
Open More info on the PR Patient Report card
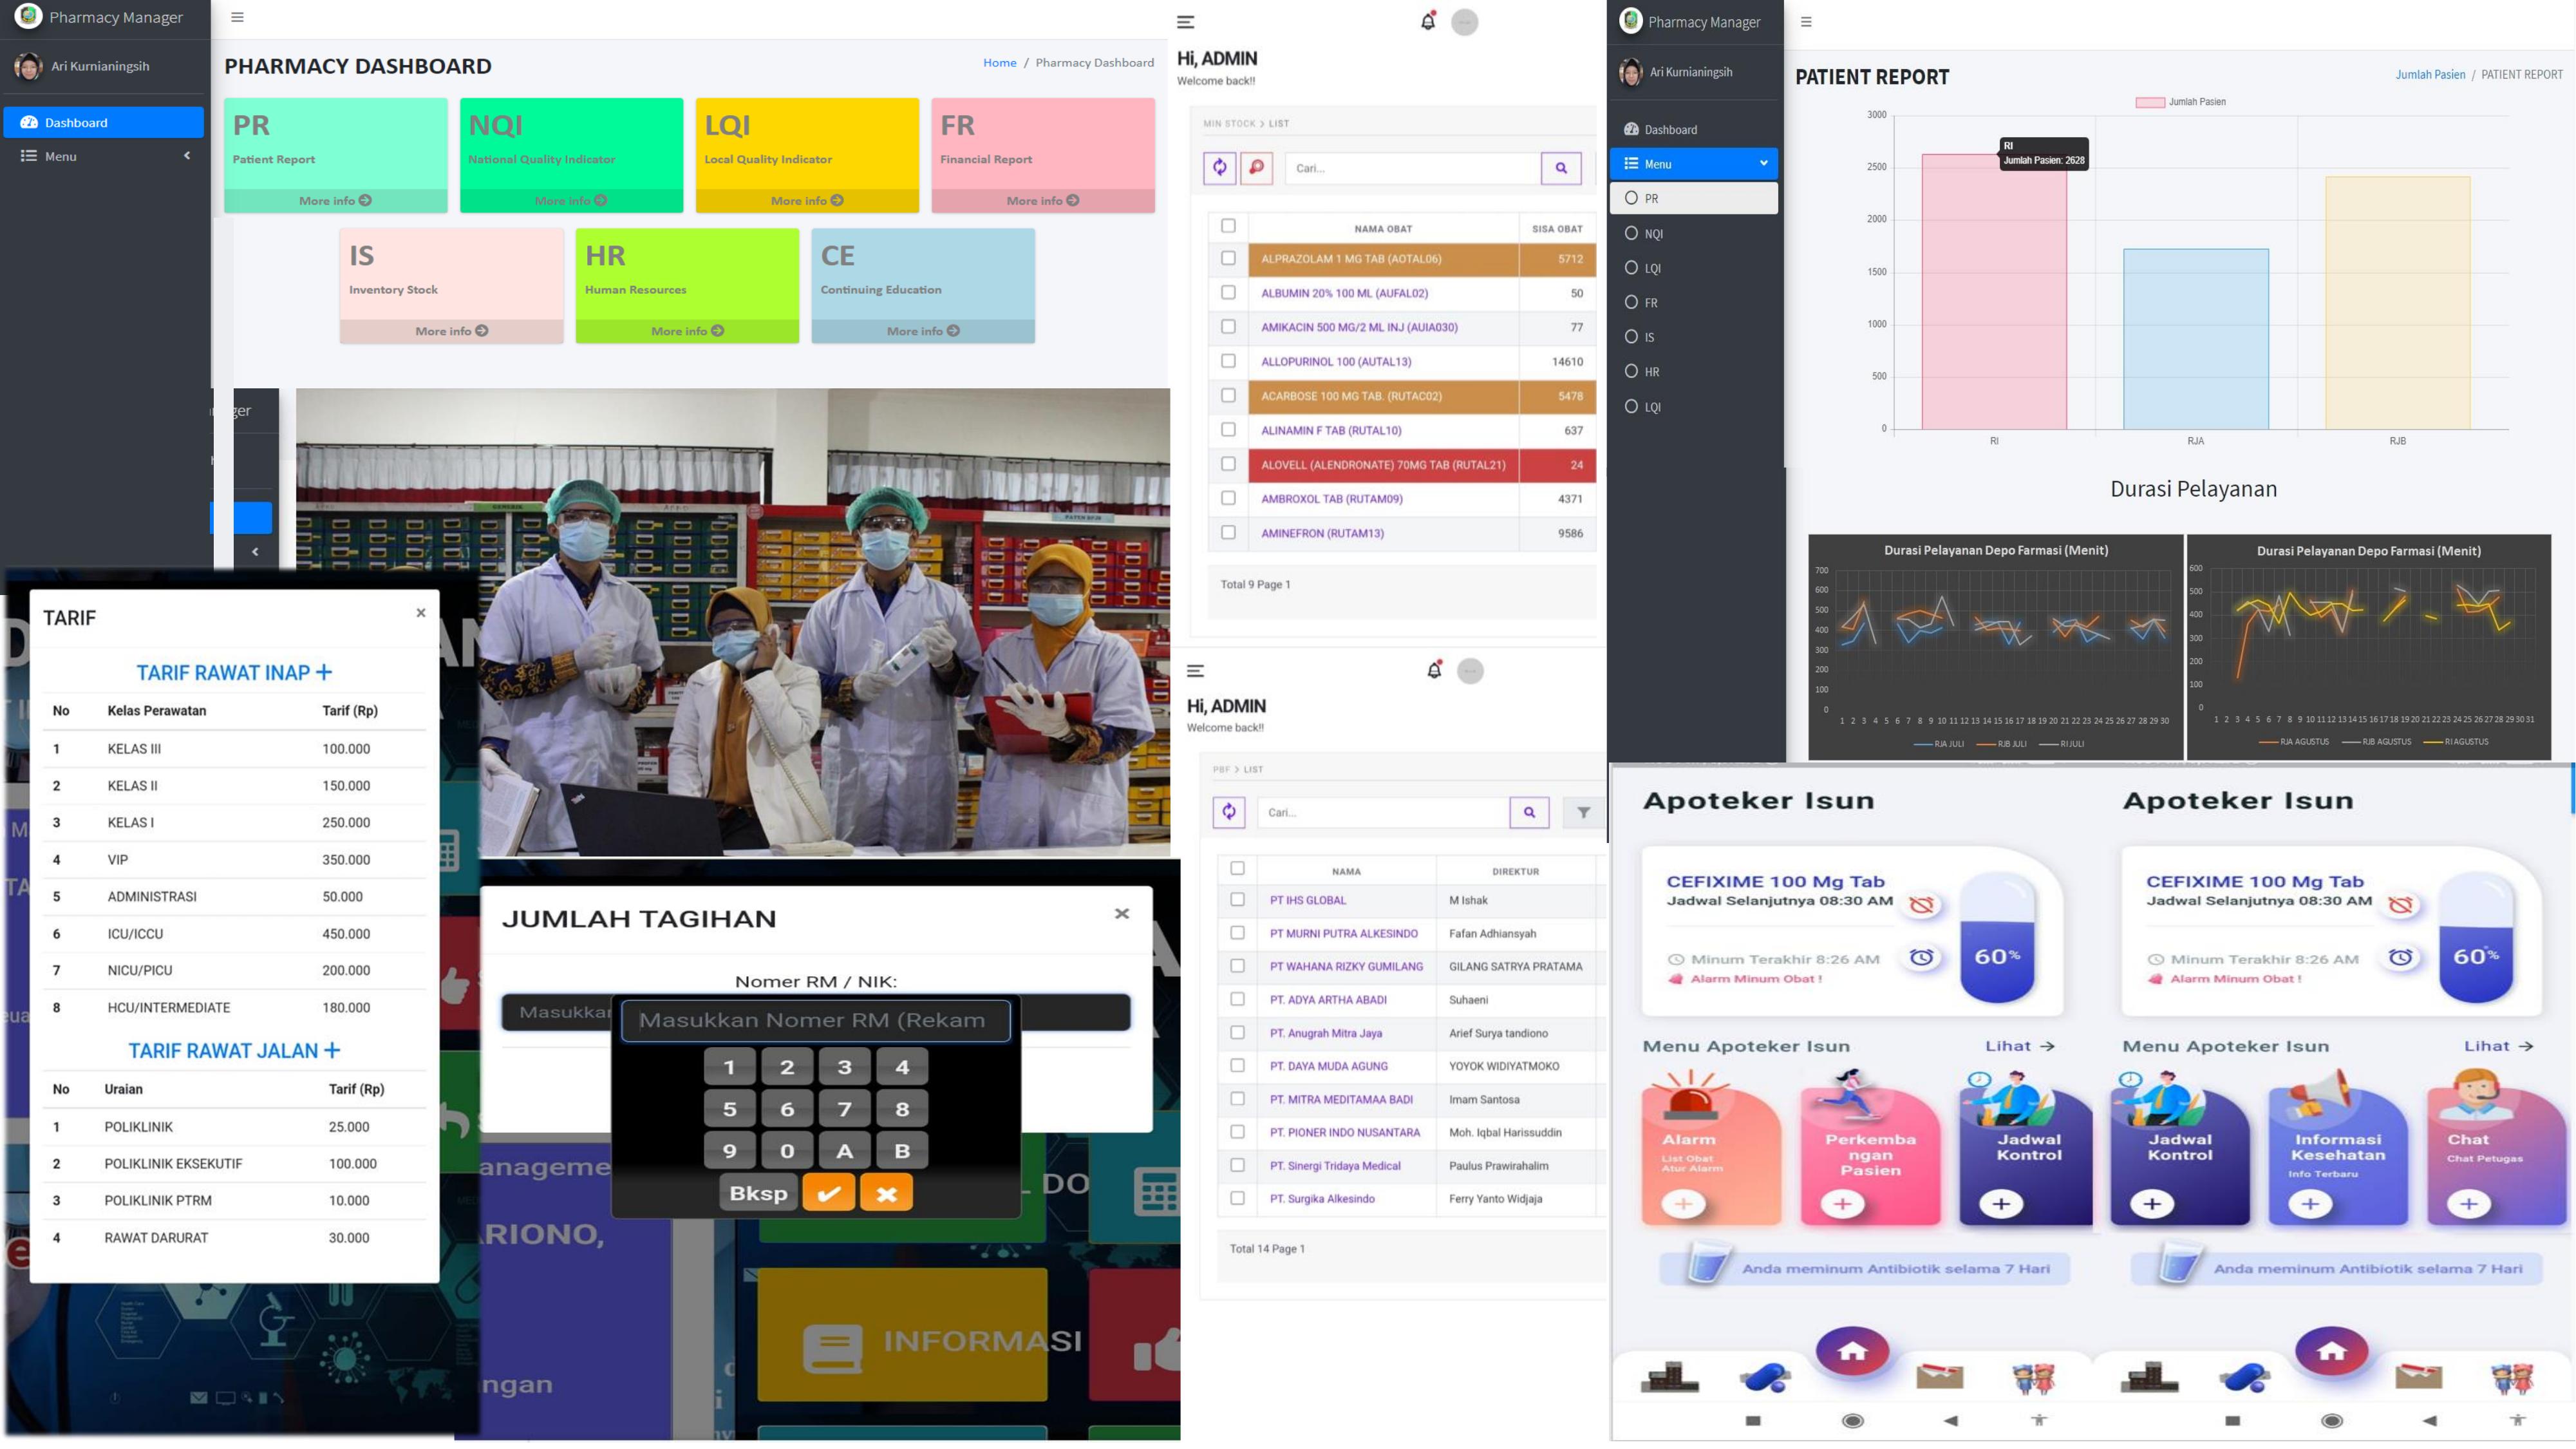tap(335, 200)
